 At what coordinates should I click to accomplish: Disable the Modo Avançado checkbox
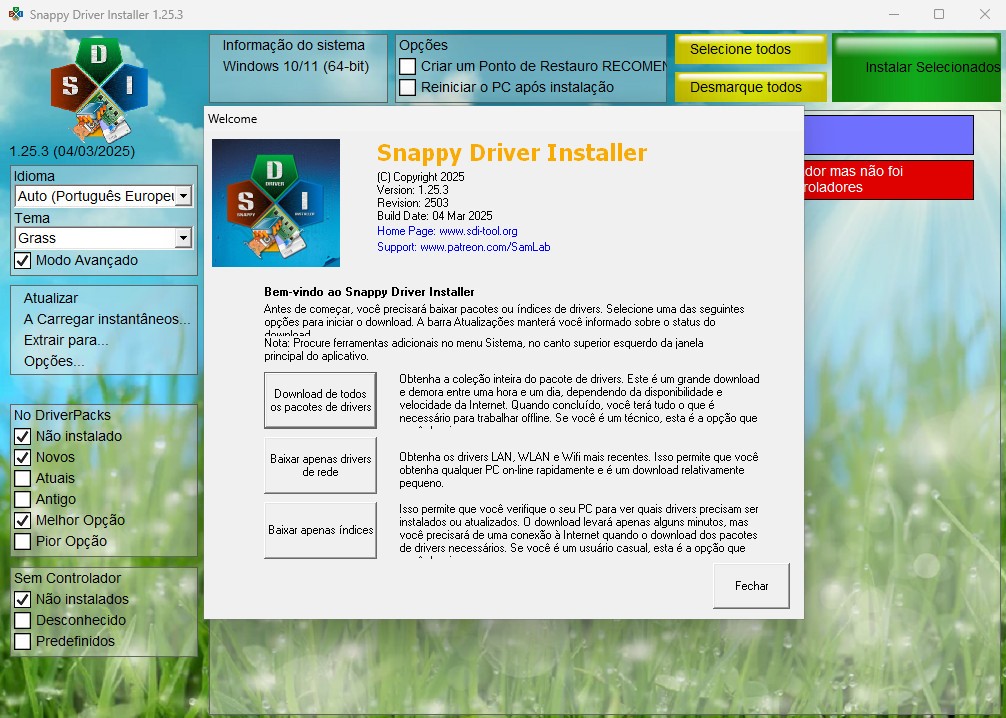point(22,261)
